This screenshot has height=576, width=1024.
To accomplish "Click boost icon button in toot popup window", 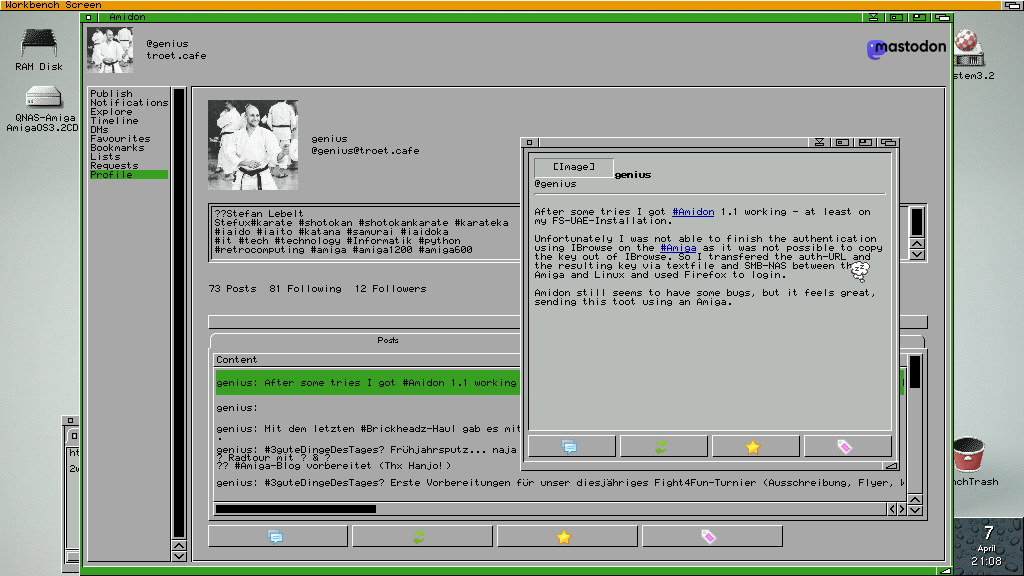I will click(664, 447).
